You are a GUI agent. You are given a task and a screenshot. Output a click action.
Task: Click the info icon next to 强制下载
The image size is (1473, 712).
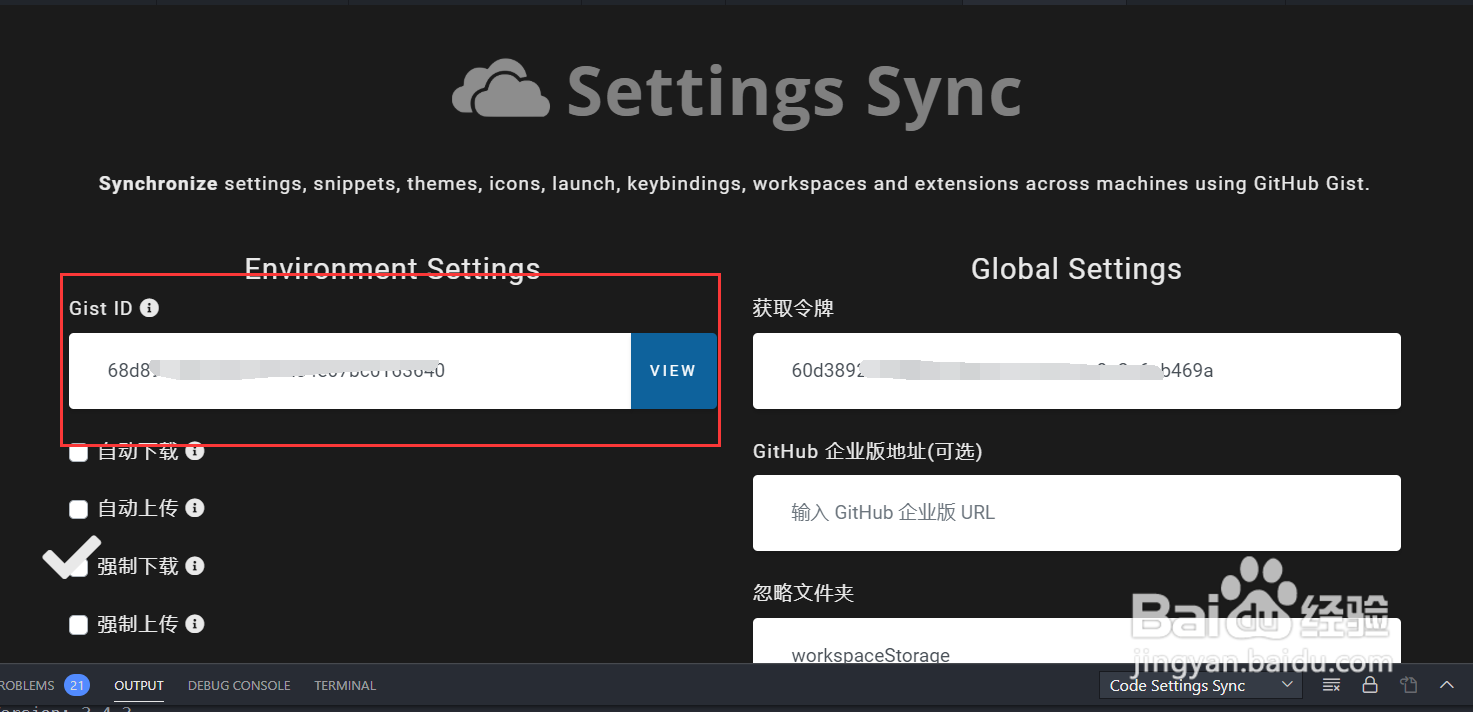point(196,565)
